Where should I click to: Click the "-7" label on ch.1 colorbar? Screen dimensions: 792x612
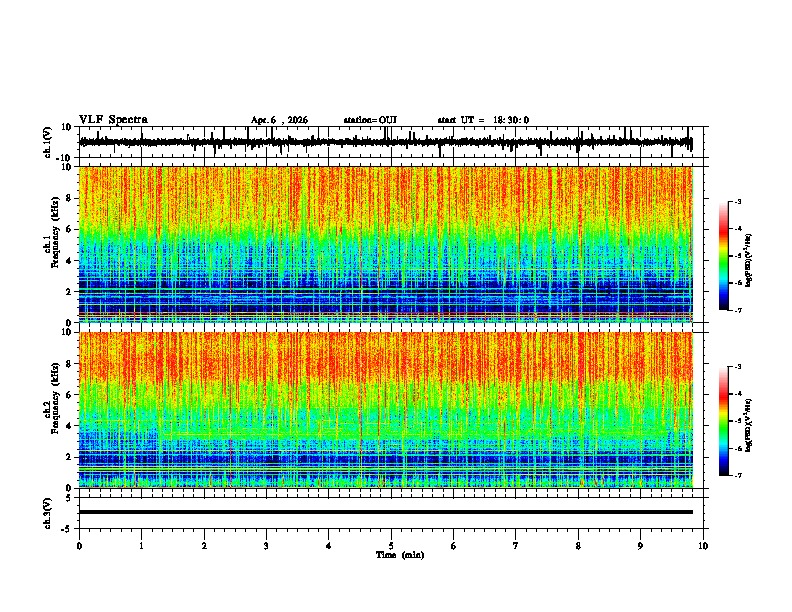pos(738,310)
